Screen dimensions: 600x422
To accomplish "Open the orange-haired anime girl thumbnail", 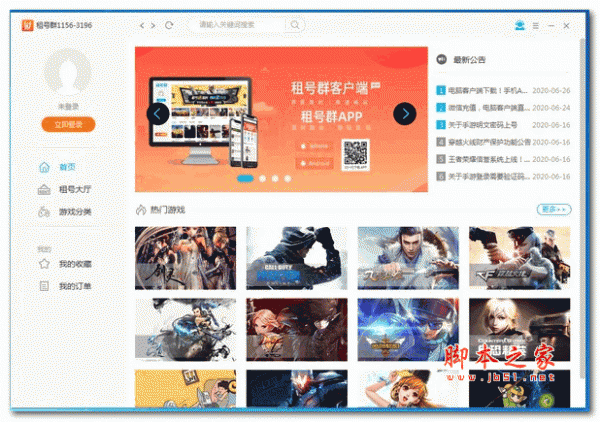I will coord(408,388).
